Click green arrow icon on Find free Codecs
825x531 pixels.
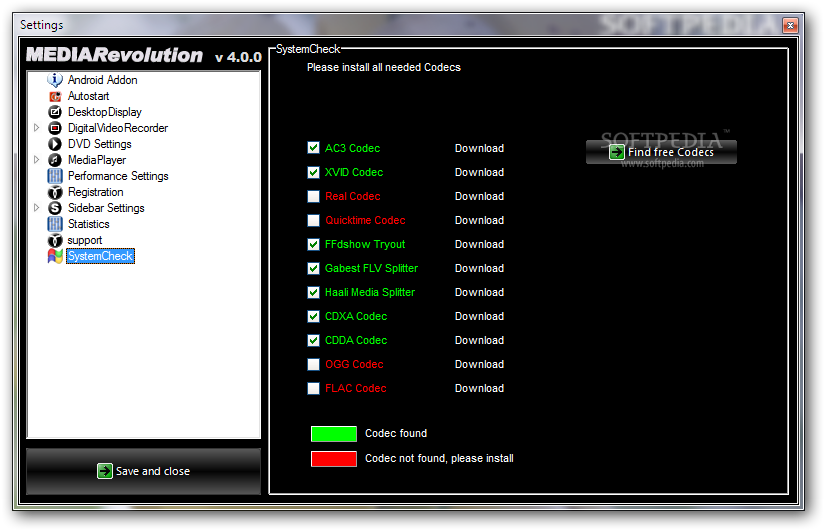(617, 152)
